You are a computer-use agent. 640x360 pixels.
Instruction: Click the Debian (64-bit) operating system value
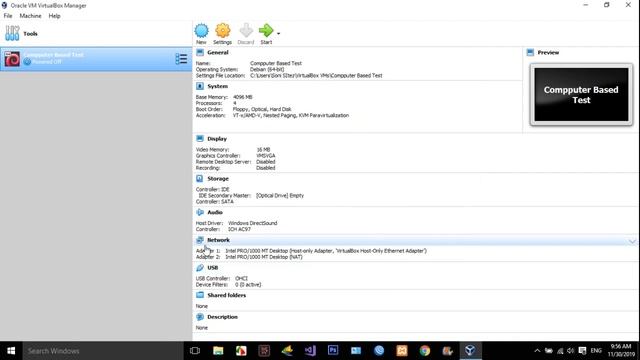pyautogui.click(x=267, y=69)
